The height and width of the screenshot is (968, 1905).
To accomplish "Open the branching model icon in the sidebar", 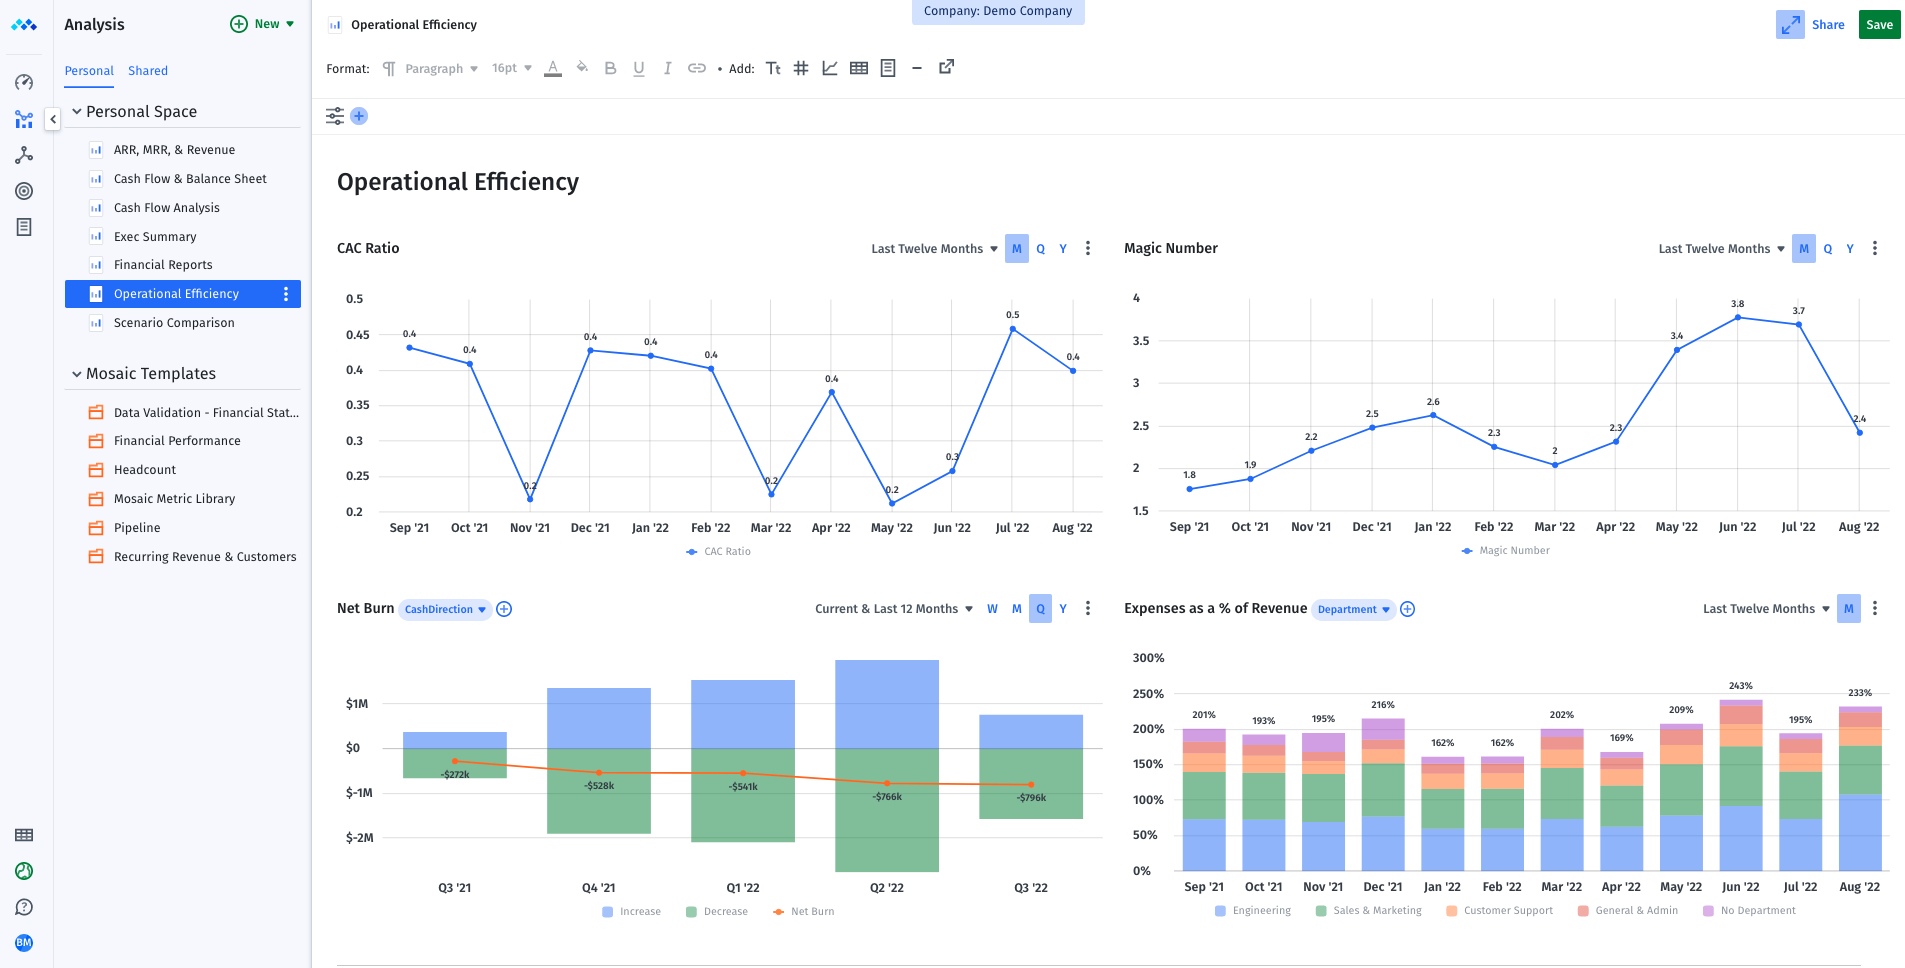I will click(24, 155).
